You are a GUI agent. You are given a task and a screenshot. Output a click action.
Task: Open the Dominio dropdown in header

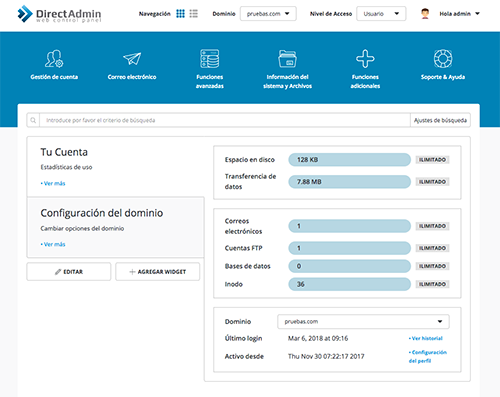268,14
